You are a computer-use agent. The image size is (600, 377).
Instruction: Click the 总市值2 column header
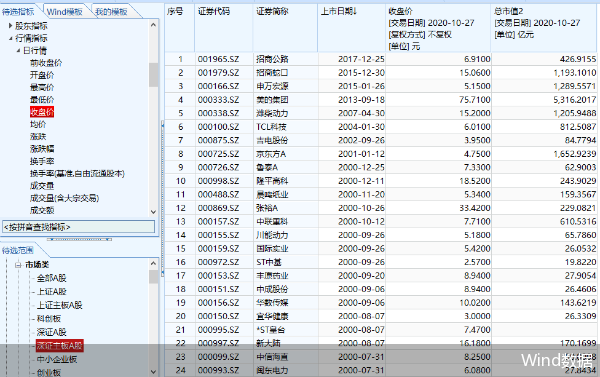(545, 28)
